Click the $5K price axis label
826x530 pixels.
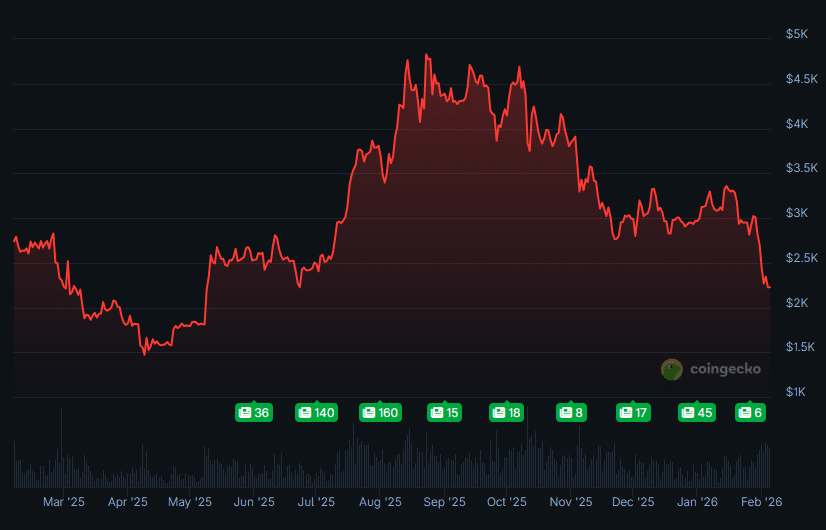pos(797,34)
